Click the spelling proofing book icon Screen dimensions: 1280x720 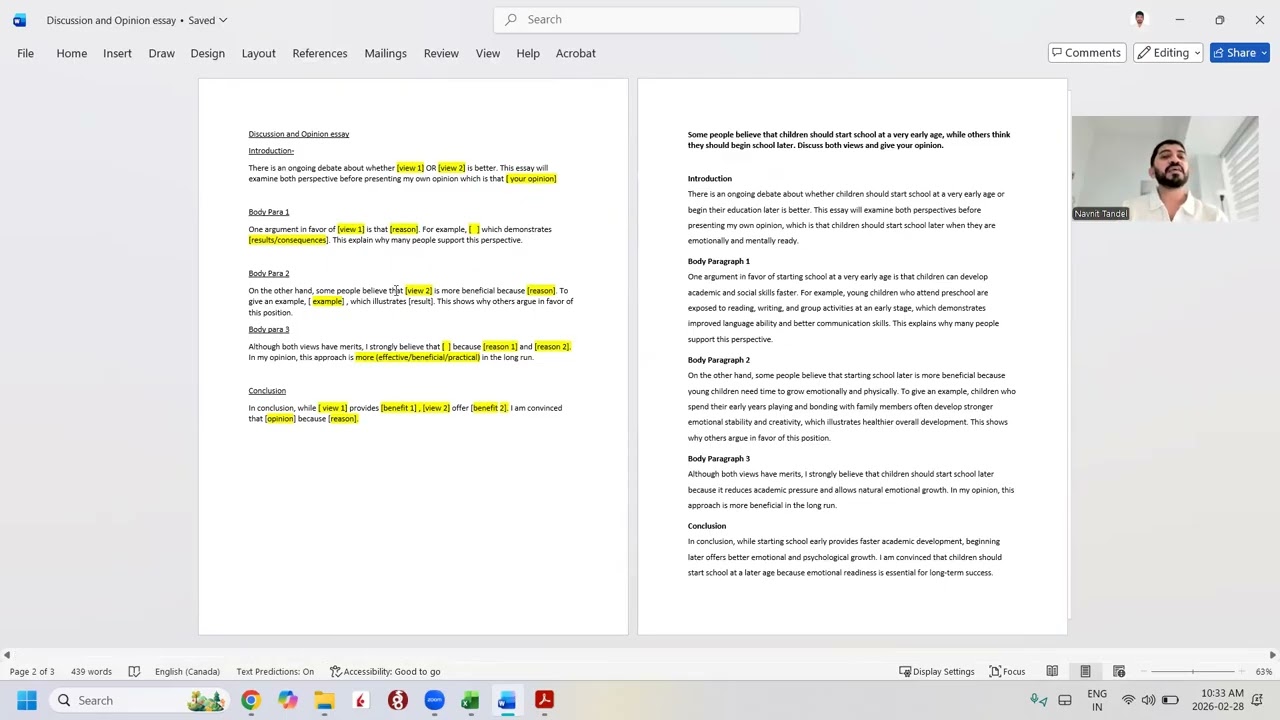(x=133, y=671)
